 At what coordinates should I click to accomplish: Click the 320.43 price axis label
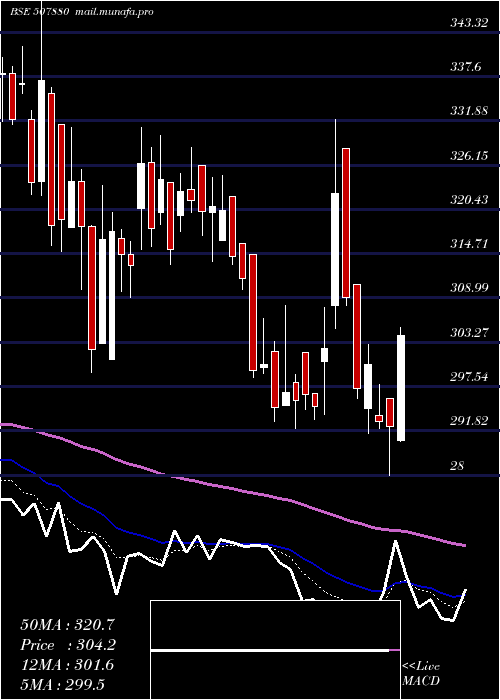(x=469, y=199)
